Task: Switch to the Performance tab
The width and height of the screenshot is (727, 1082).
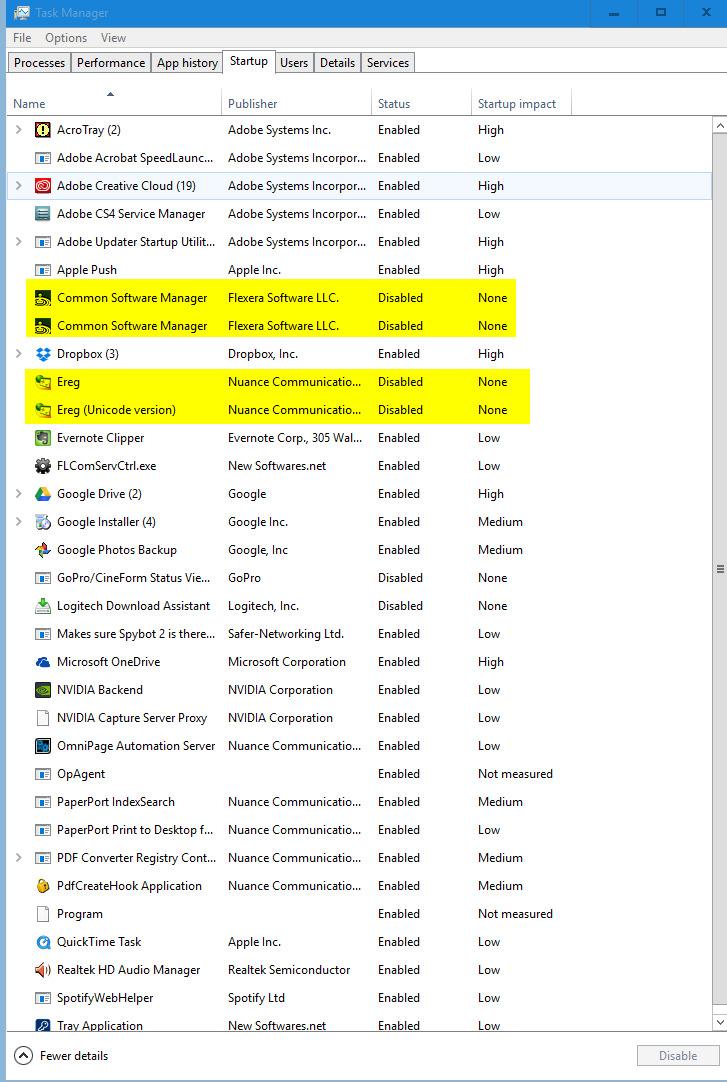Action: 111,63
